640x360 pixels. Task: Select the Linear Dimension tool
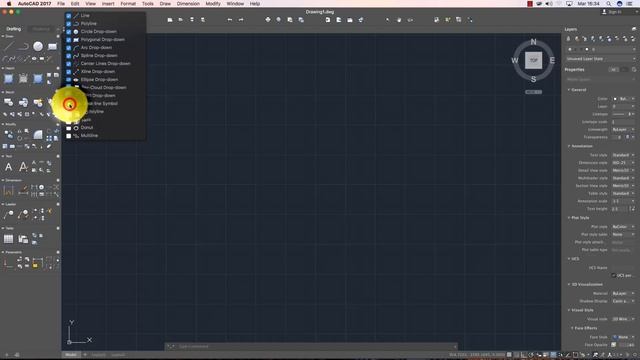coord(9,190)
